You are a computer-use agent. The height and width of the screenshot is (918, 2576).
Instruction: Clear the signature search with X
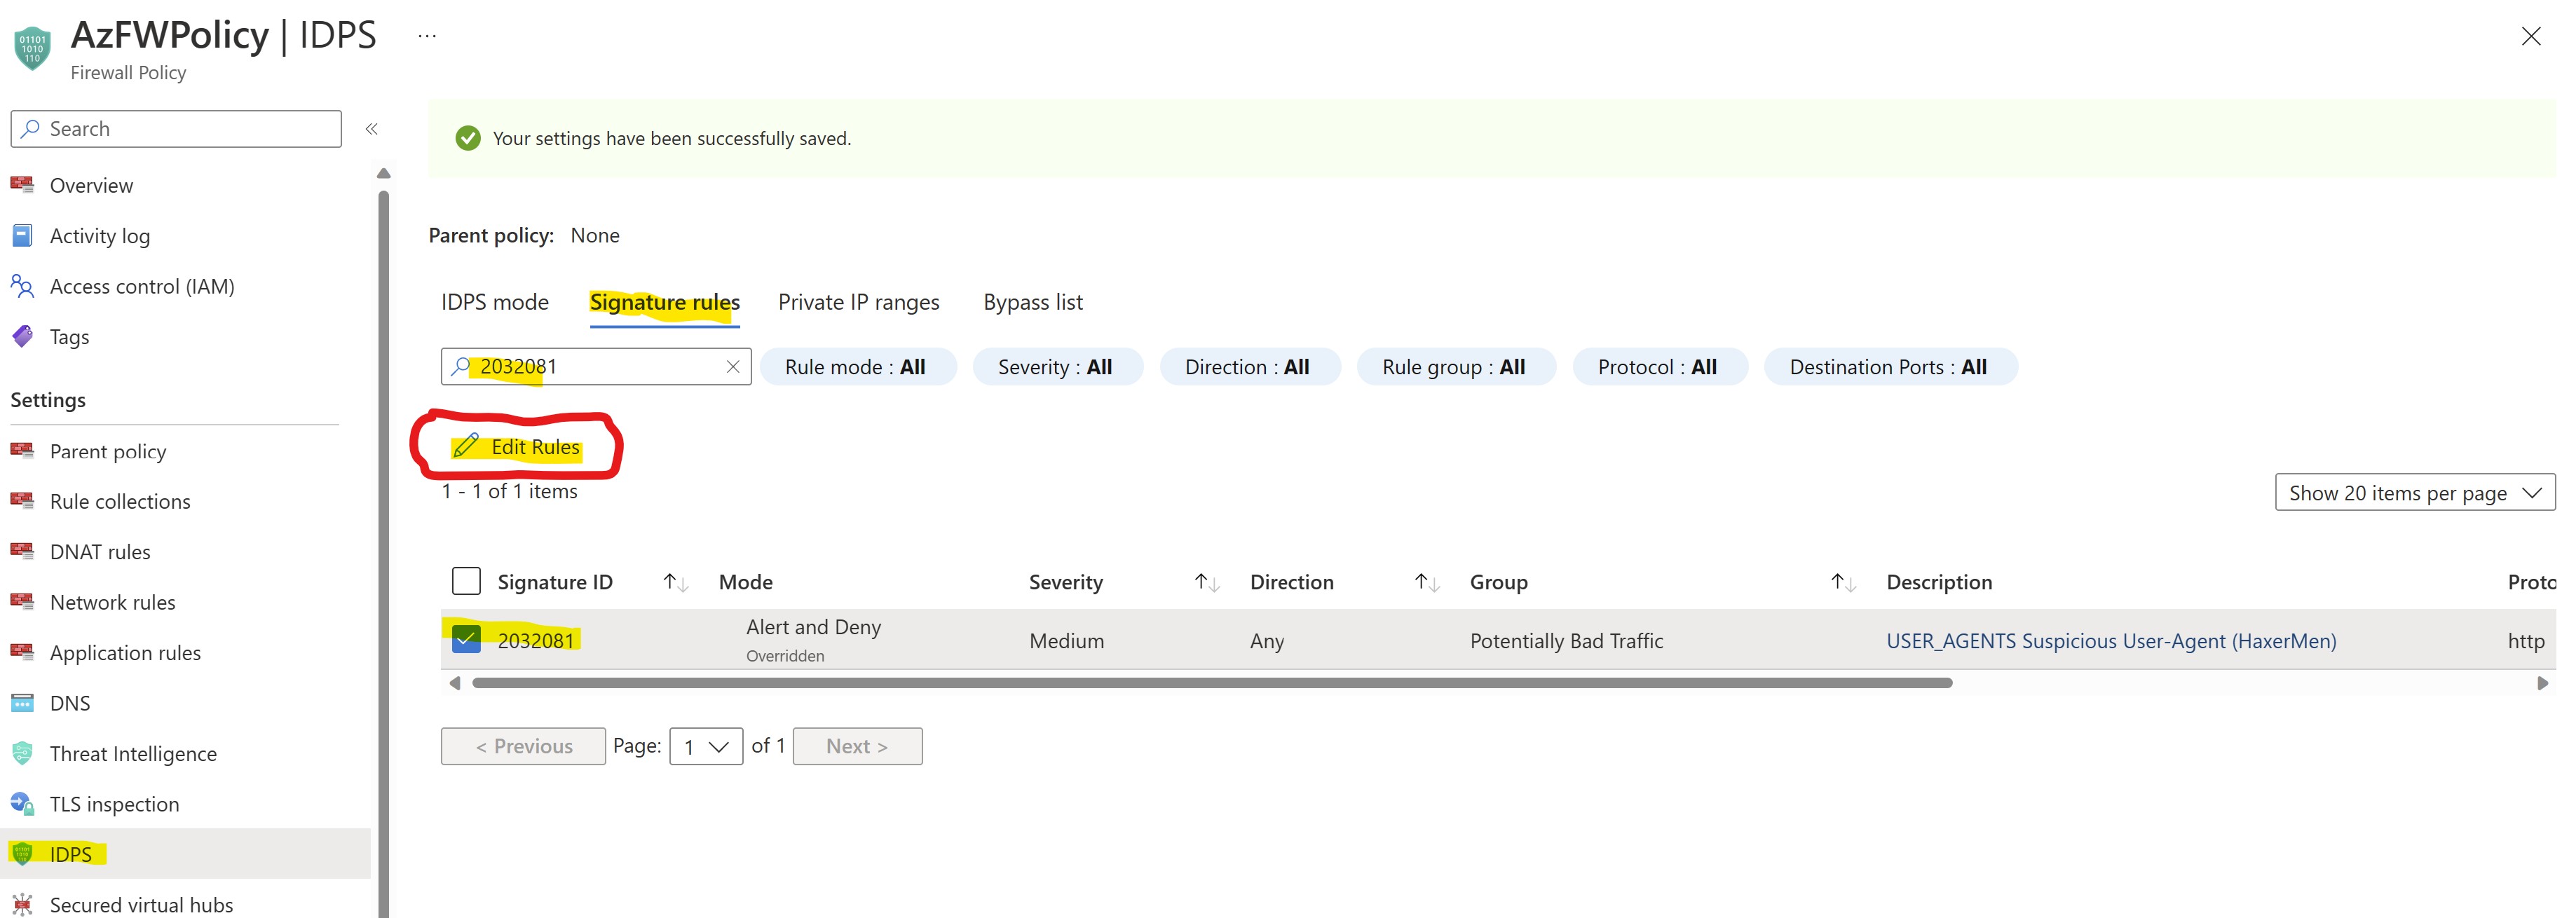pos(733,367)
